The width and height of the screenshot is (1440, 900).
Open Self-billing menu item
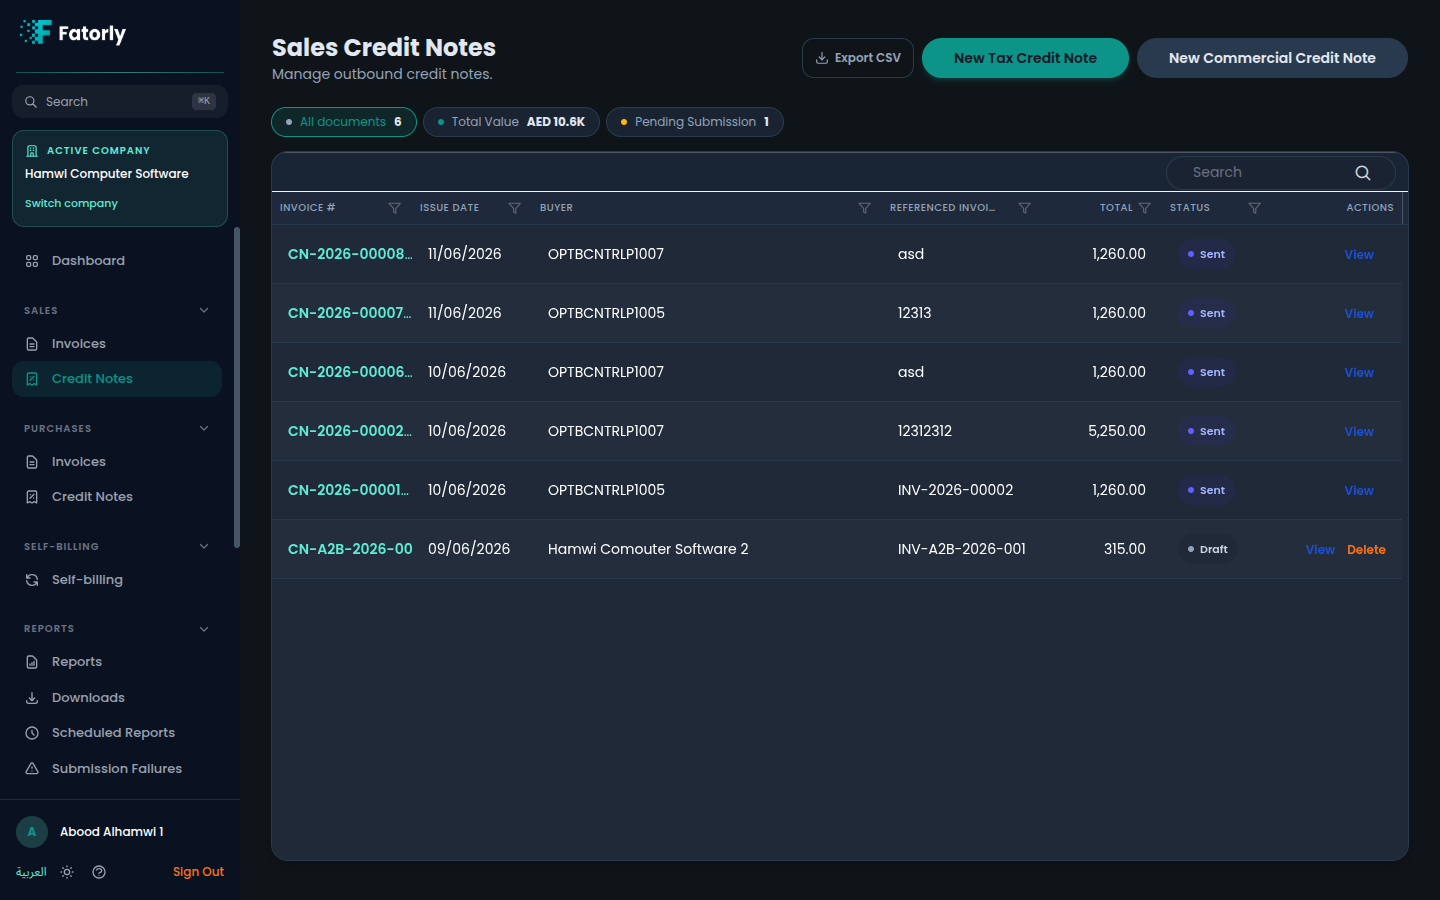pos(117,580)
